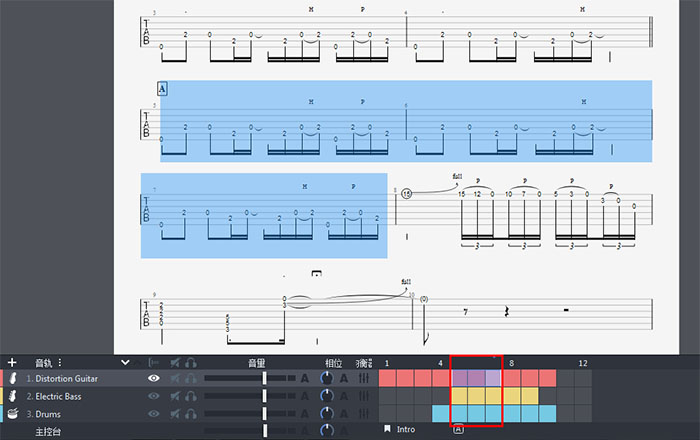Click the add track plus icon
700x440 pixels.
click(12, 362)
